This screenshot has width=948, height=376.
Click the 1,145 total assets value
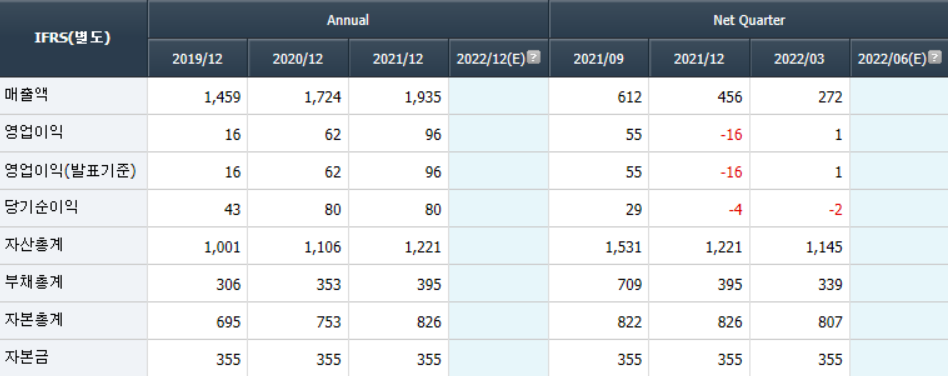[x=825, y=247]
